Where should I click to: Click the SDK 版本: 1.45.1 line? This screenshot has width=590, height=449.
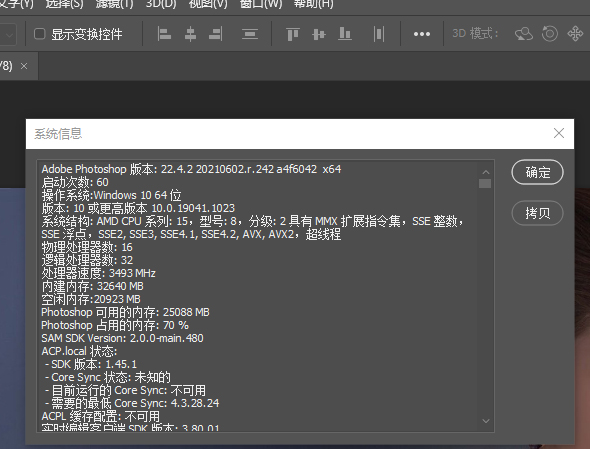point(91,364)
